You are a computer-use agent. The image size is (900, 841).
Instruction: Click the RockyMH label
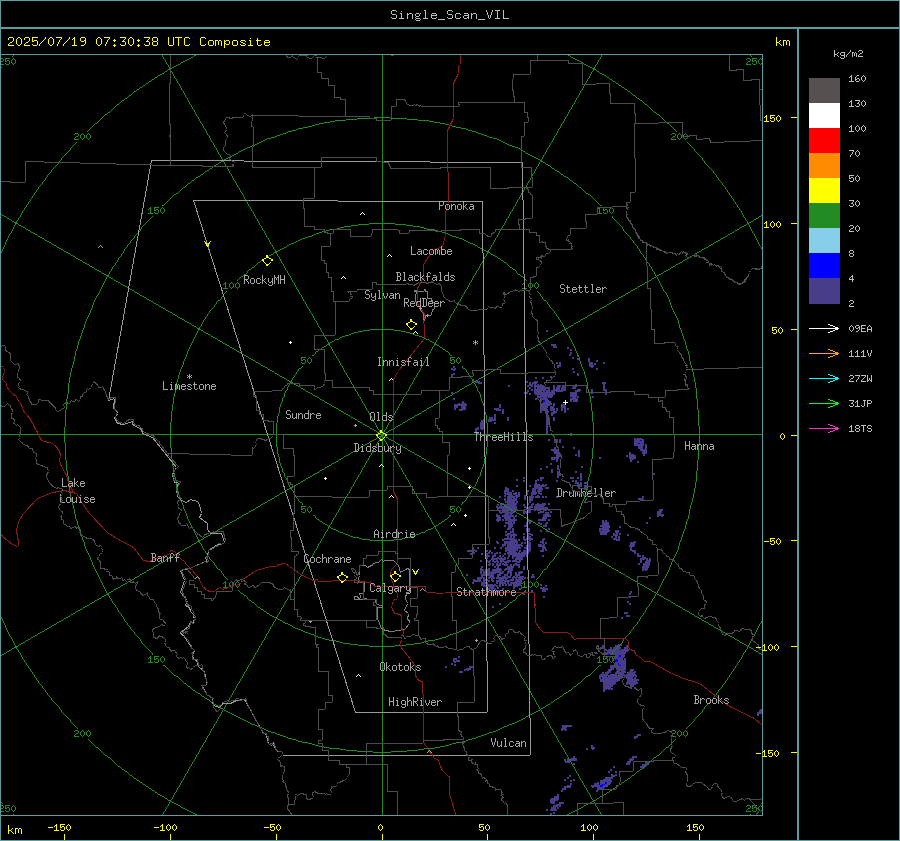coord(264,280)
